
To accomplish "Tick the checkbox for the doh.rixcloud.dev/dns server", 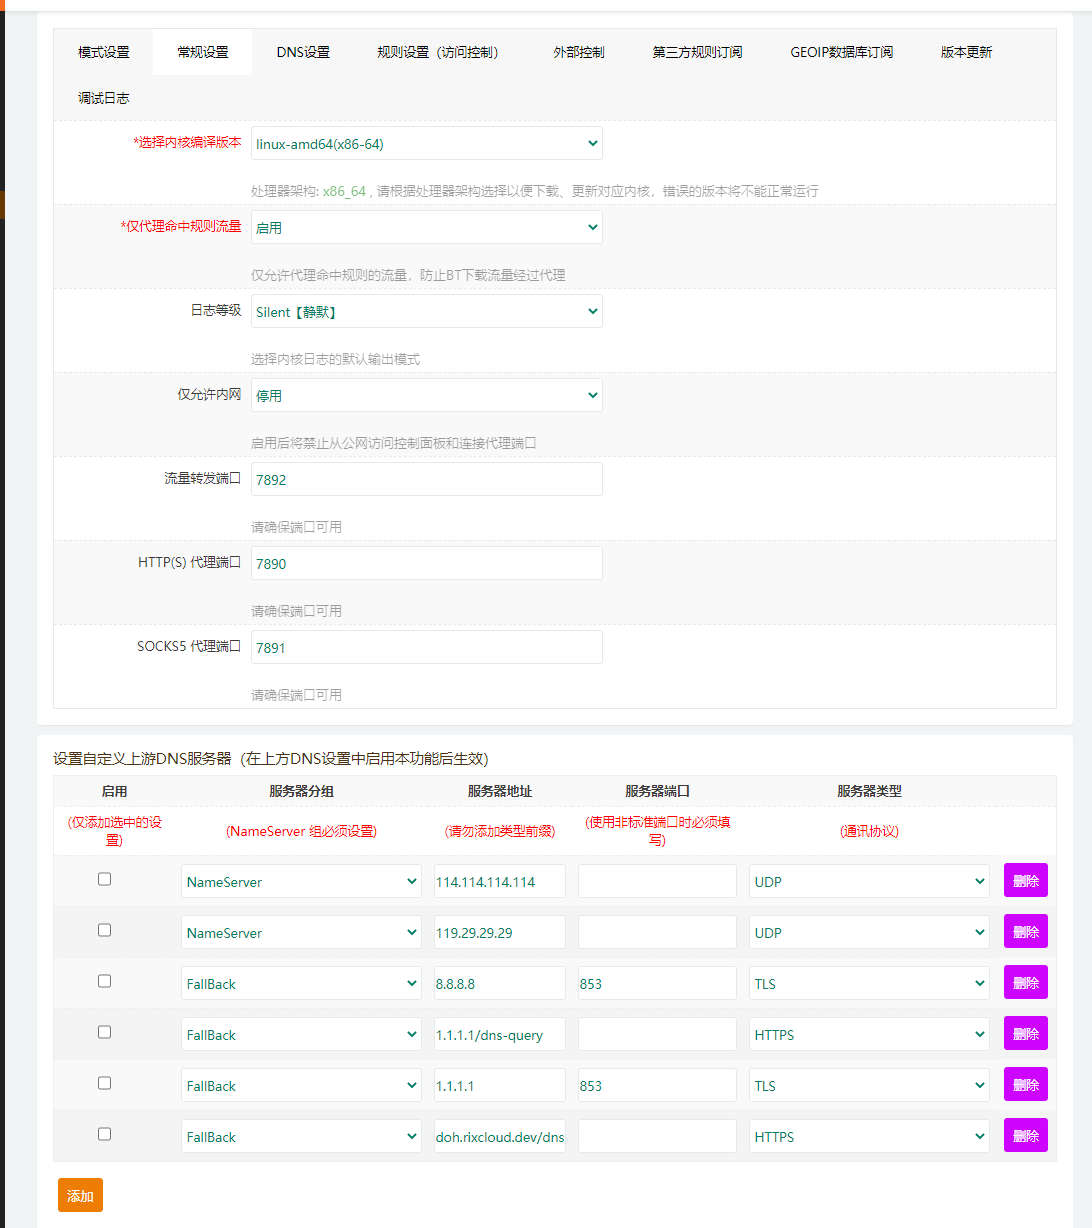I will pyautogui.click(x=104, y=1134).
